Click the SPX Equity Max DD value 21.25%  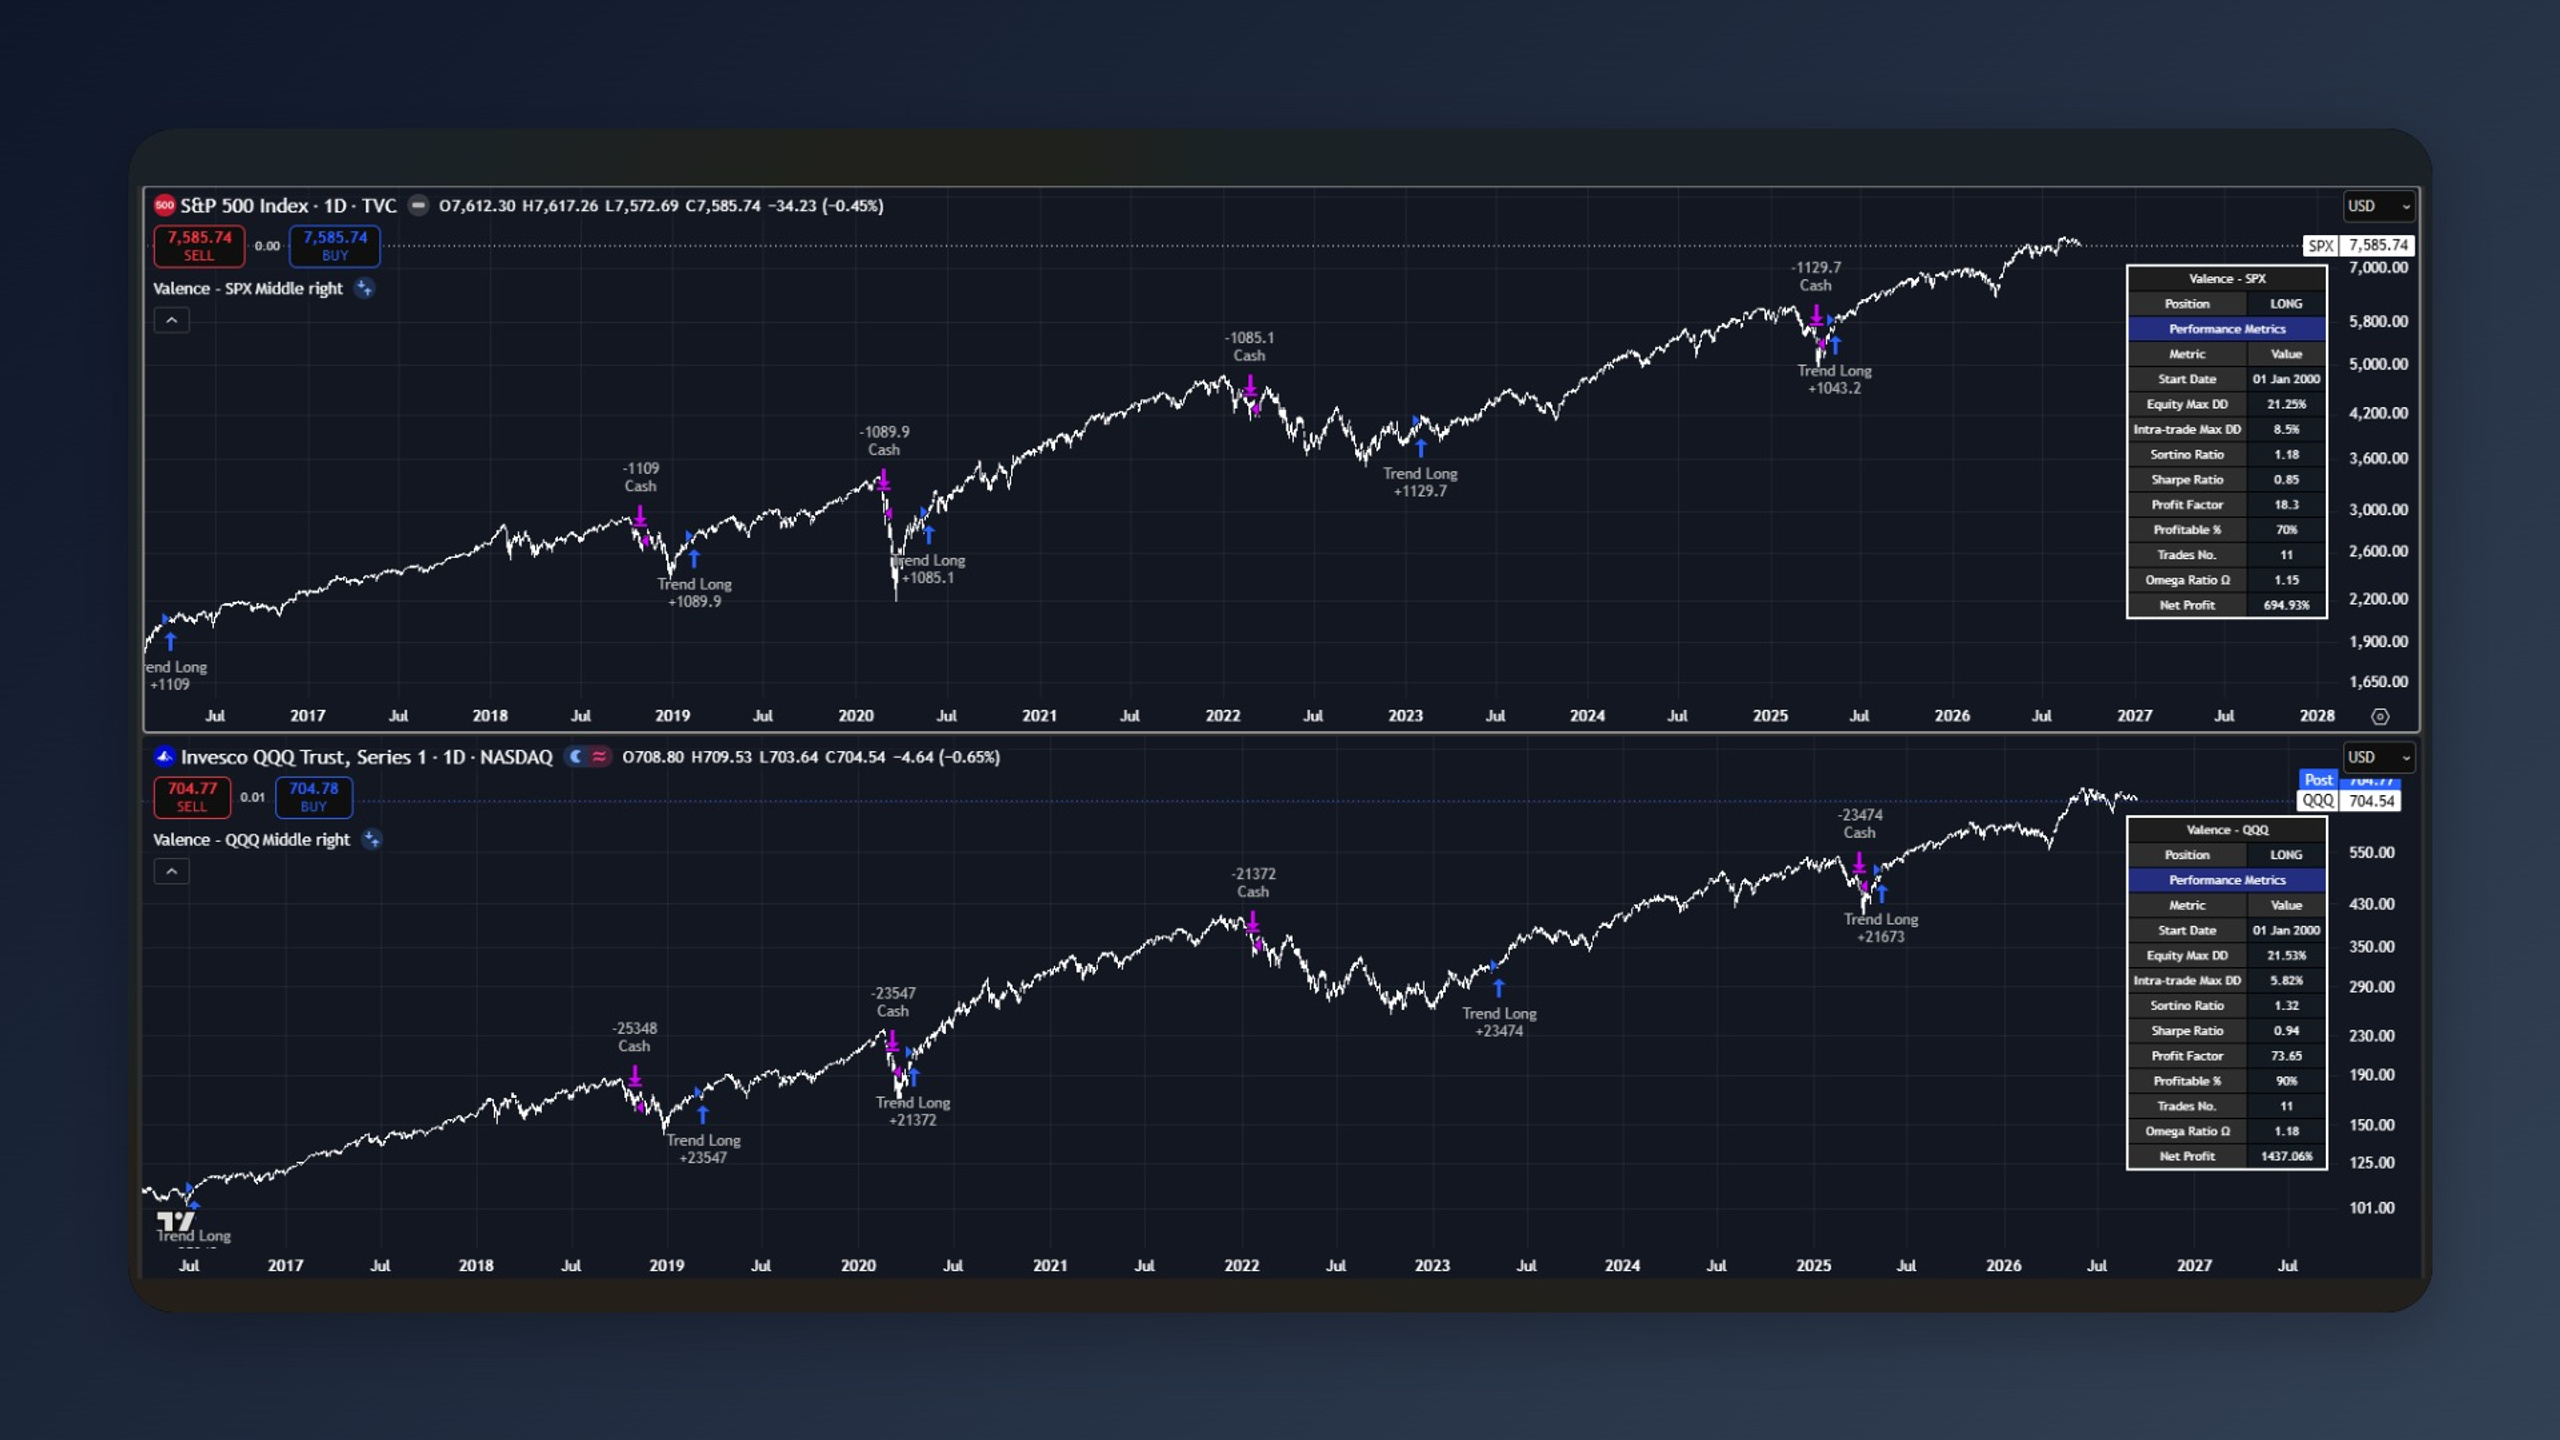point(2286,404)
